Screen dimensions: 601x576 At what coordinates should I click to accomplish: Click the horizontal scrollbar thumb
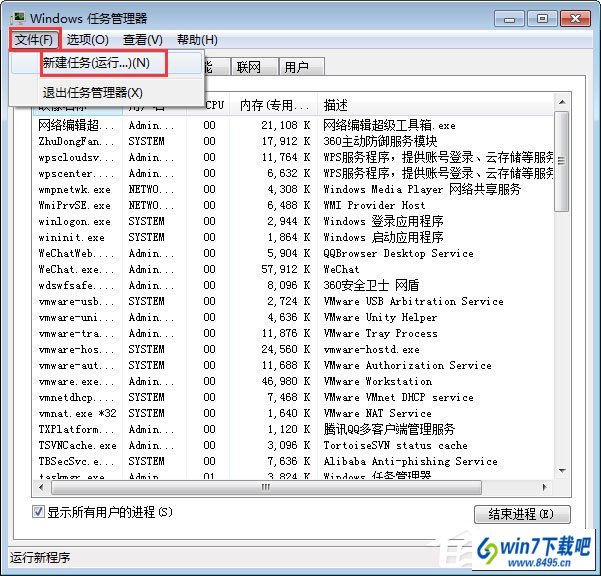tap(266, 487)
